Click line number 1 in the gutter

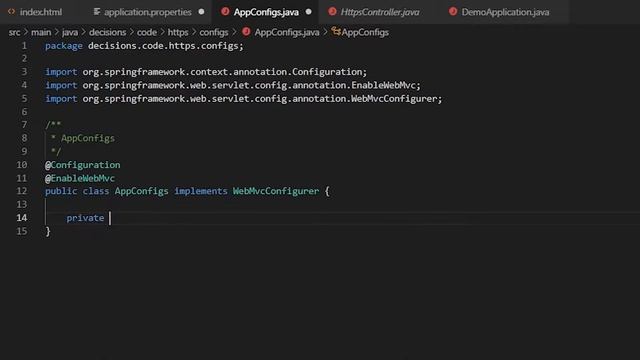[24, 46]
